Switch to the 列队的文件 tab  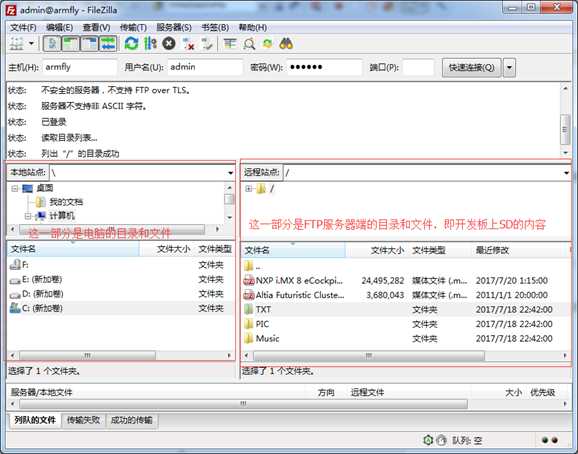tap(35, 420)
